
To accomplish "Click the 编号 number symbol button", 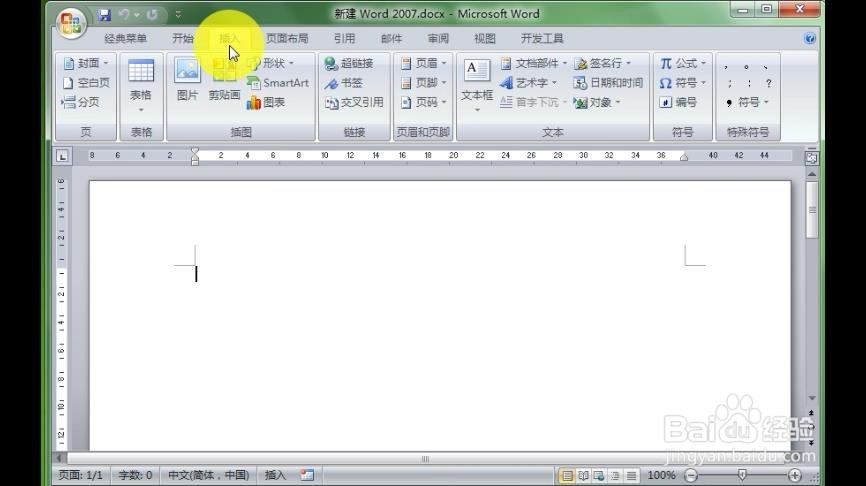I will pyautogui.click(x=679, y=102).
